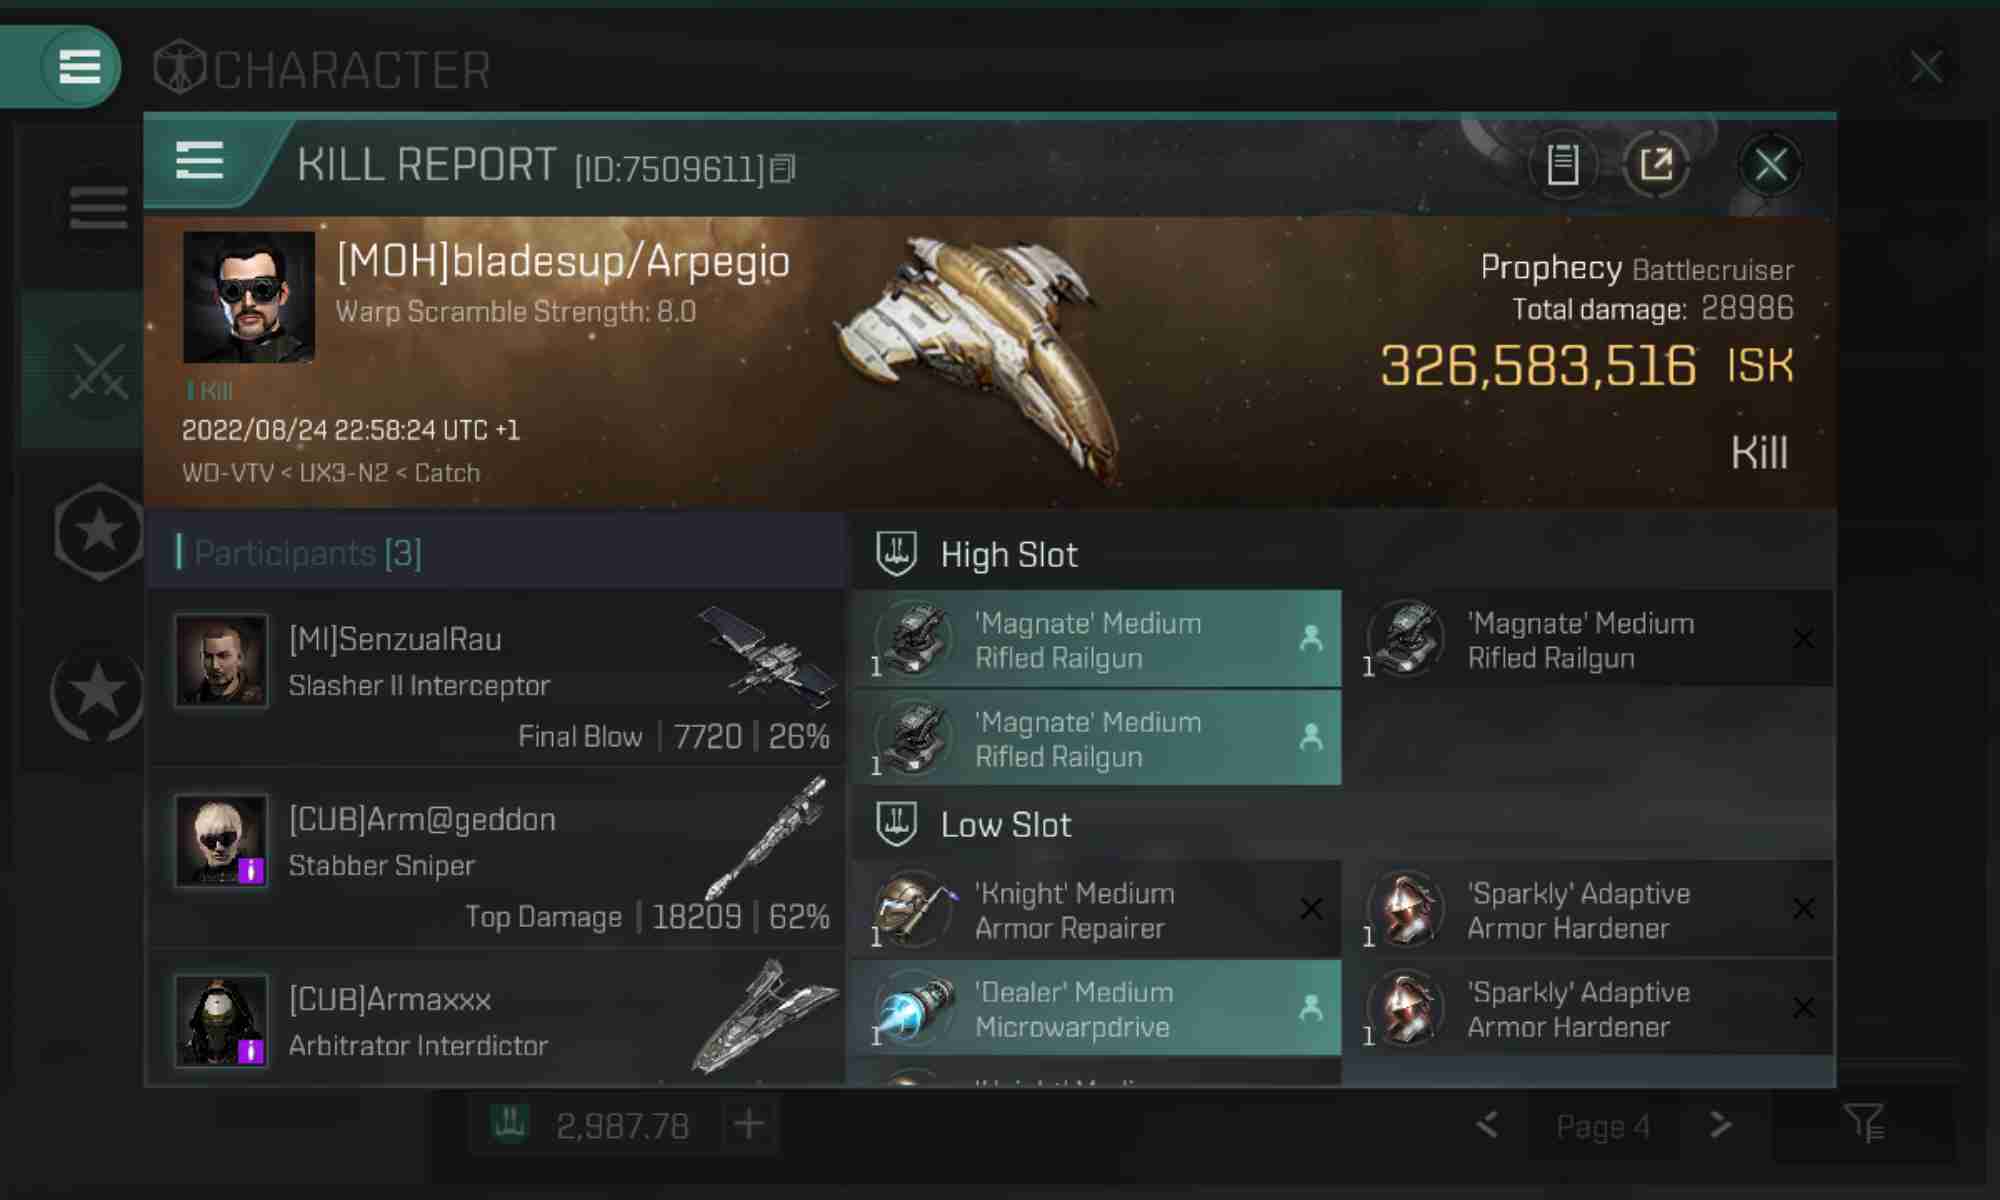Open [CUB]Arm@geddon portrait
The width and height of the screenshot is (2000, 1200).
(x=221, y=840)
